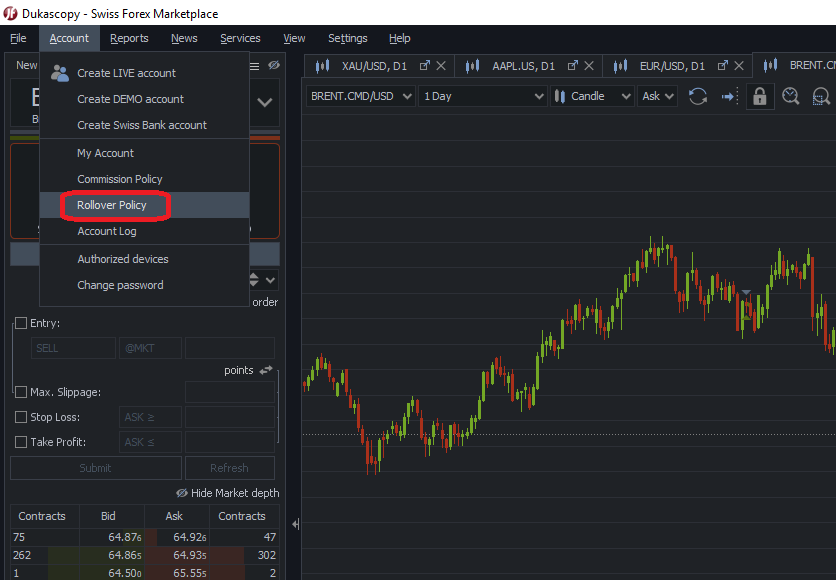Open the News menu

coord(184,38)
